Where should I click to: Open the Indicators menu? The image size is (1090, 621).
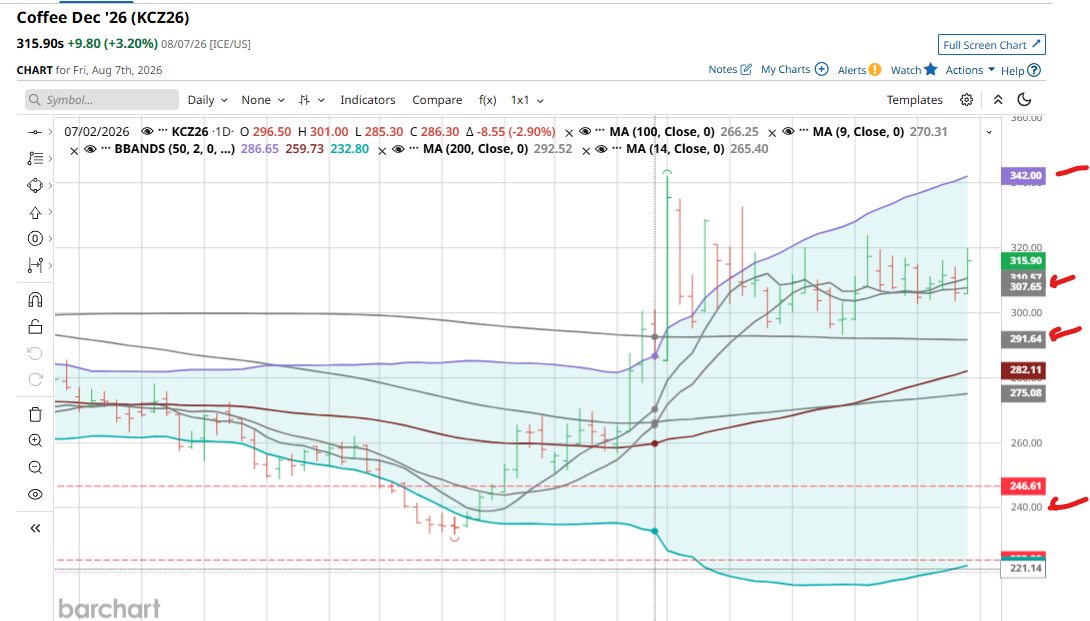pos(368,99)
